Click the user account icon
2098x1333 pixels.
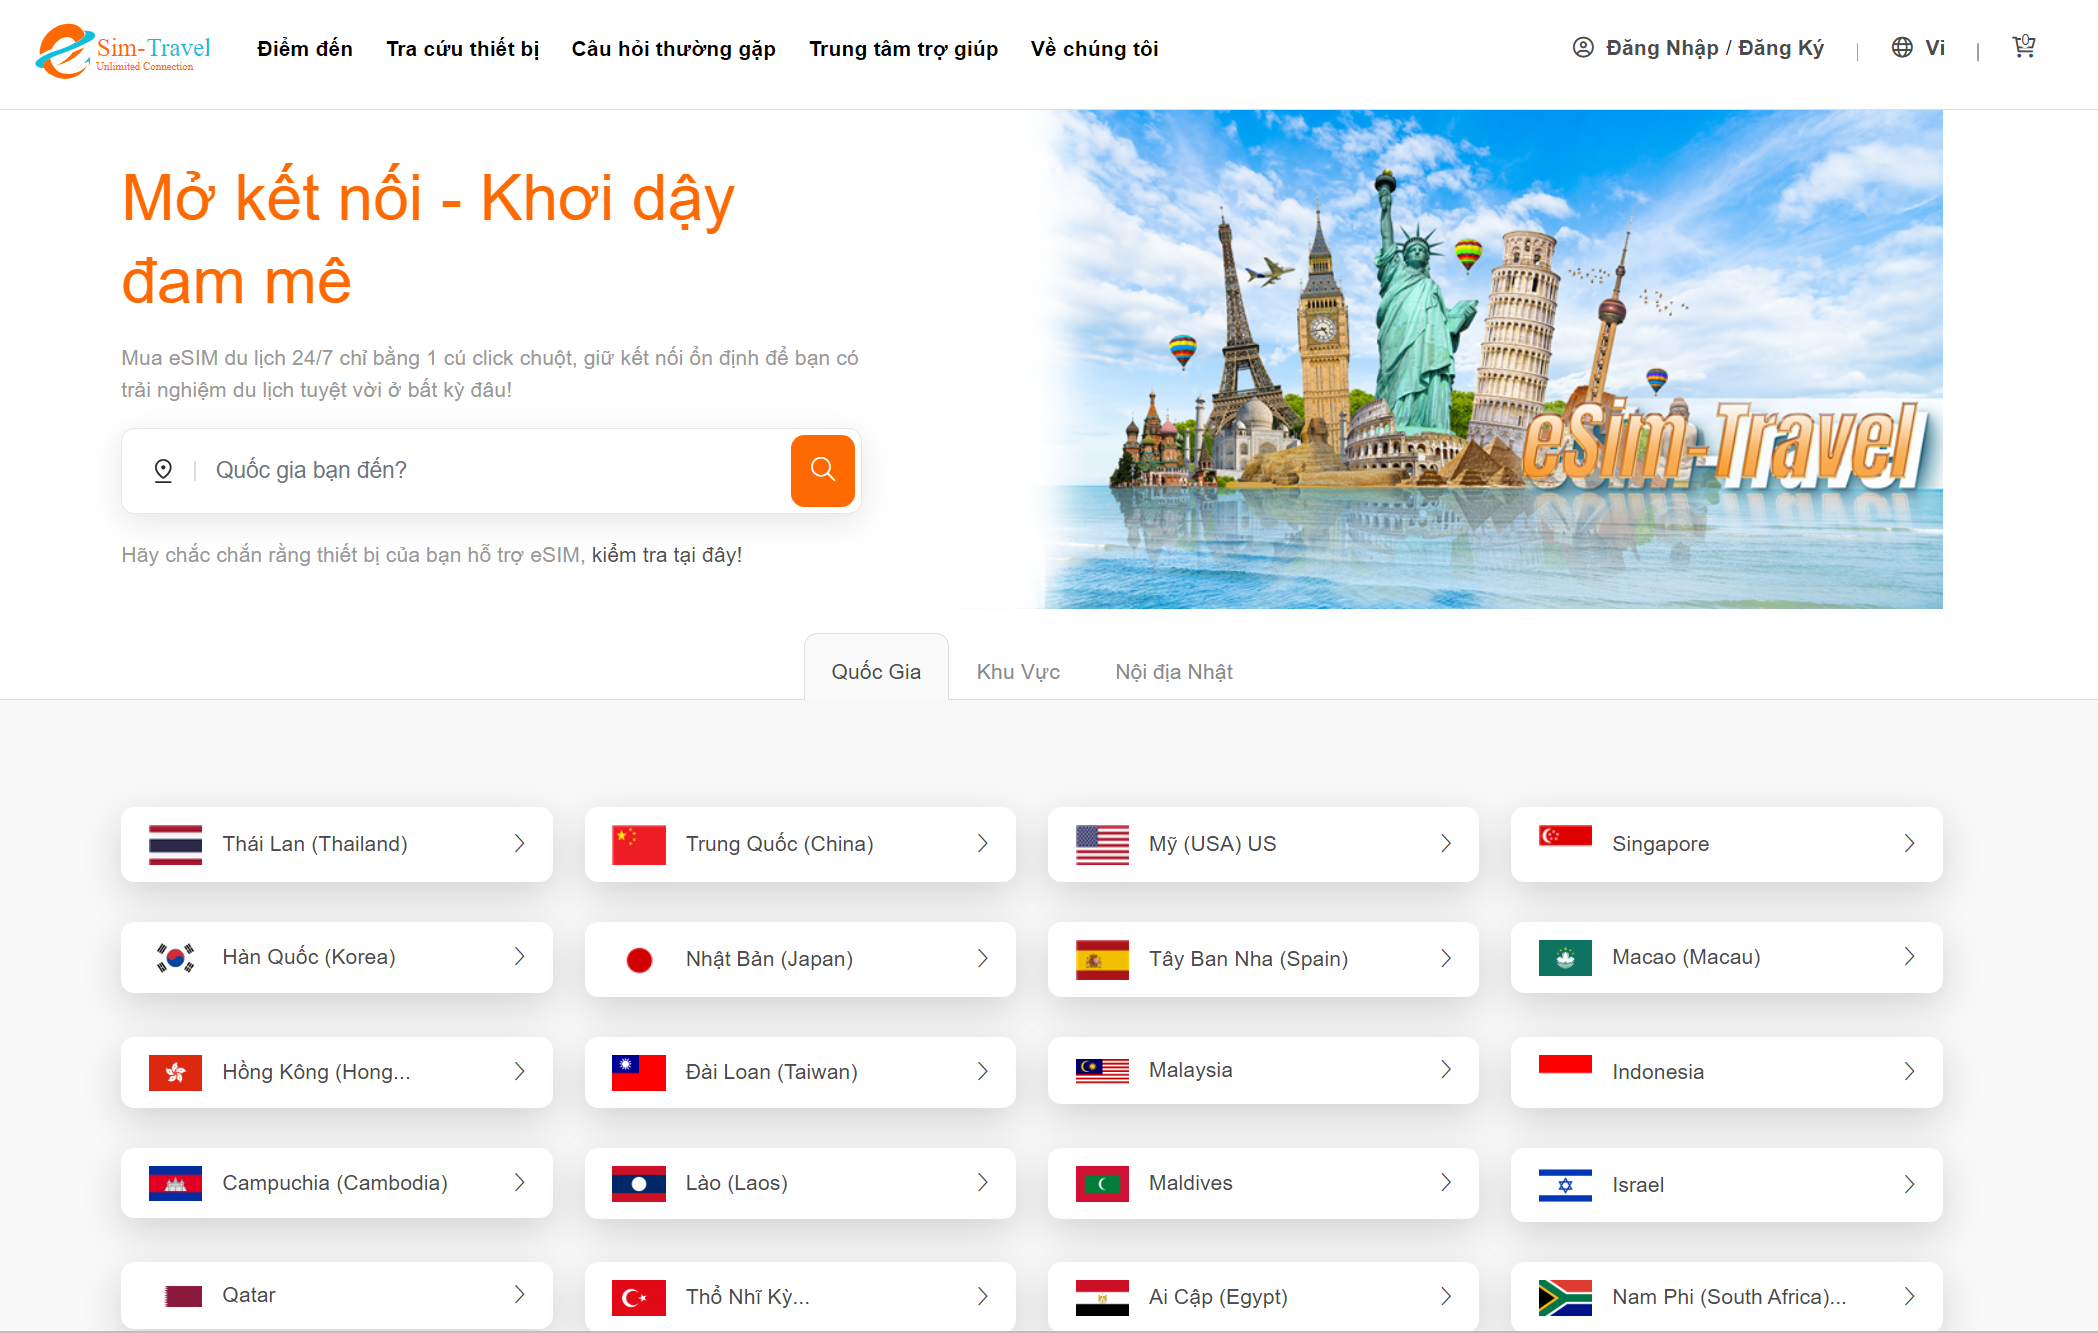point(1583,47)
